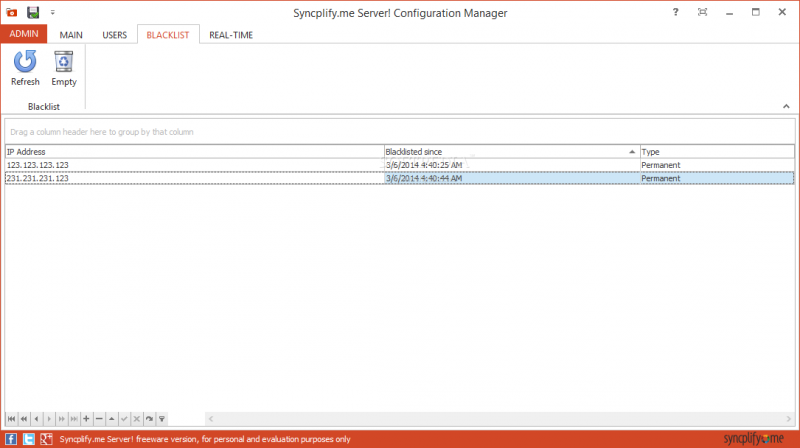Jump to prior page of records
The width and height of the screenshot is (800, 448).
[23, 419]
